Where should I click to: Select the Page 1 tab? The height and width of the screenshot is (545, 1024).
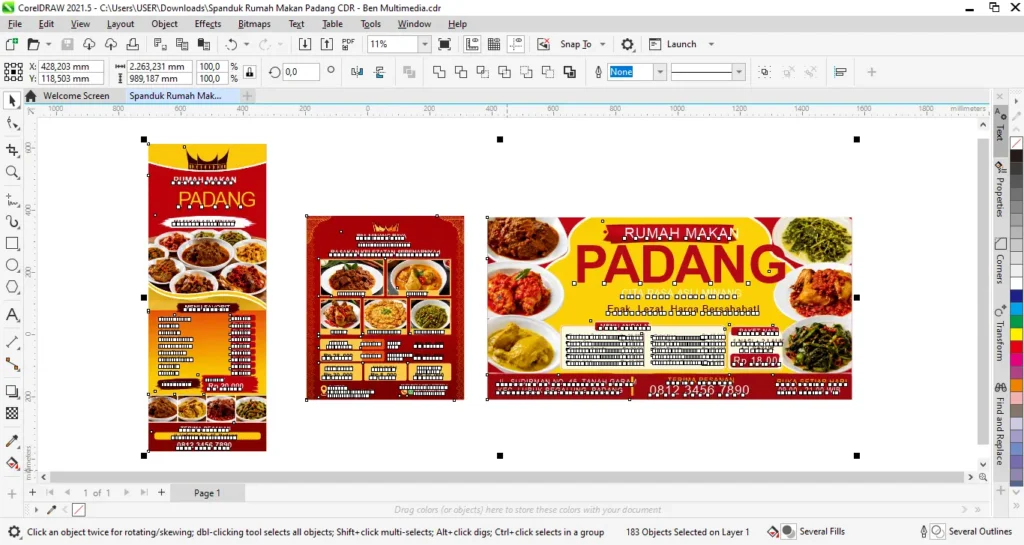tap(207, 493)
